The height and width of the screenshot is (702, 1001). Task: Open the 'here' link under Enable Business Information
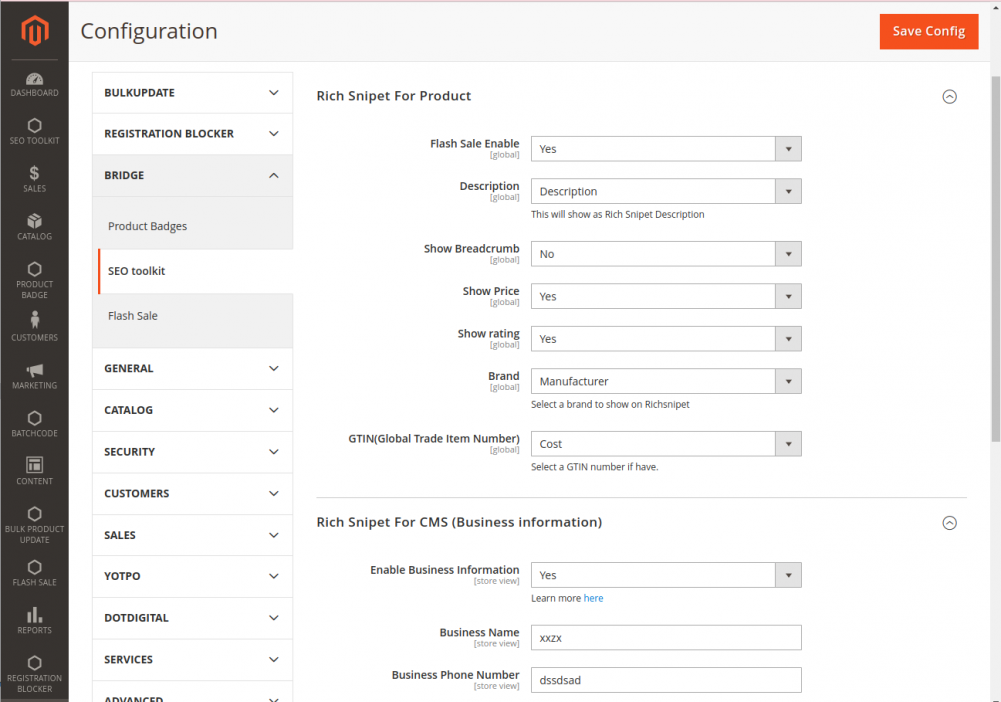[x=594, y=597]
